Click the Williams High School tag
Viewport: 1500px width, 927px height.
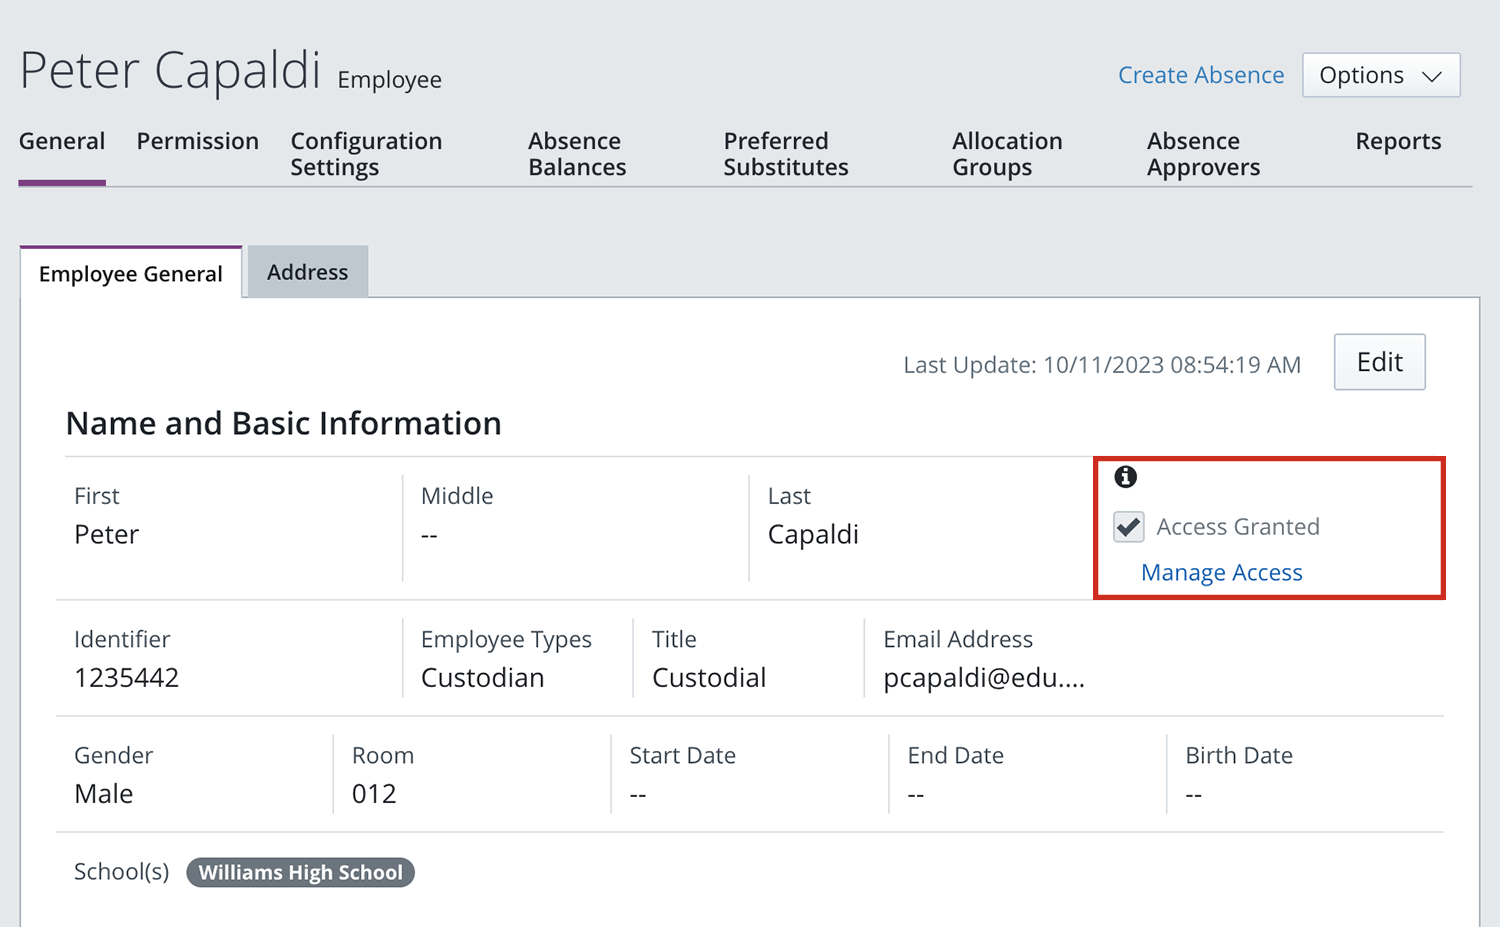(300, 873)
